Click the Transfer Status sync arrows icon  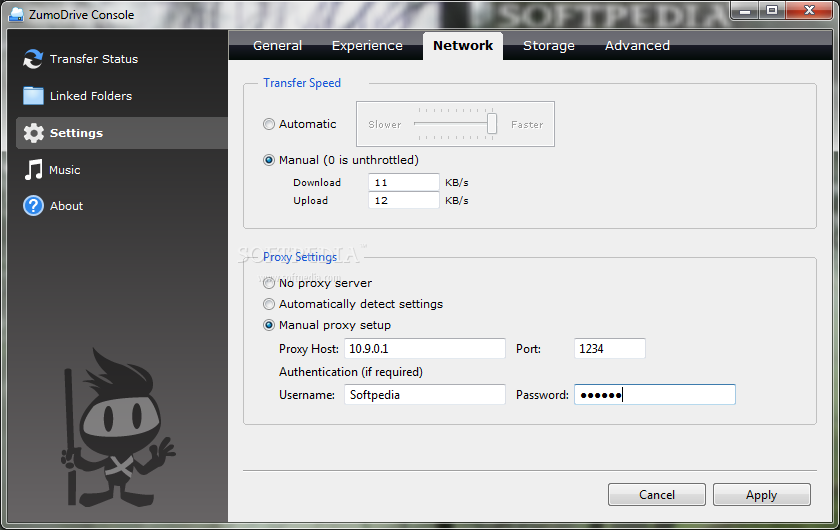pyautogui.click(x=33, y=59)
